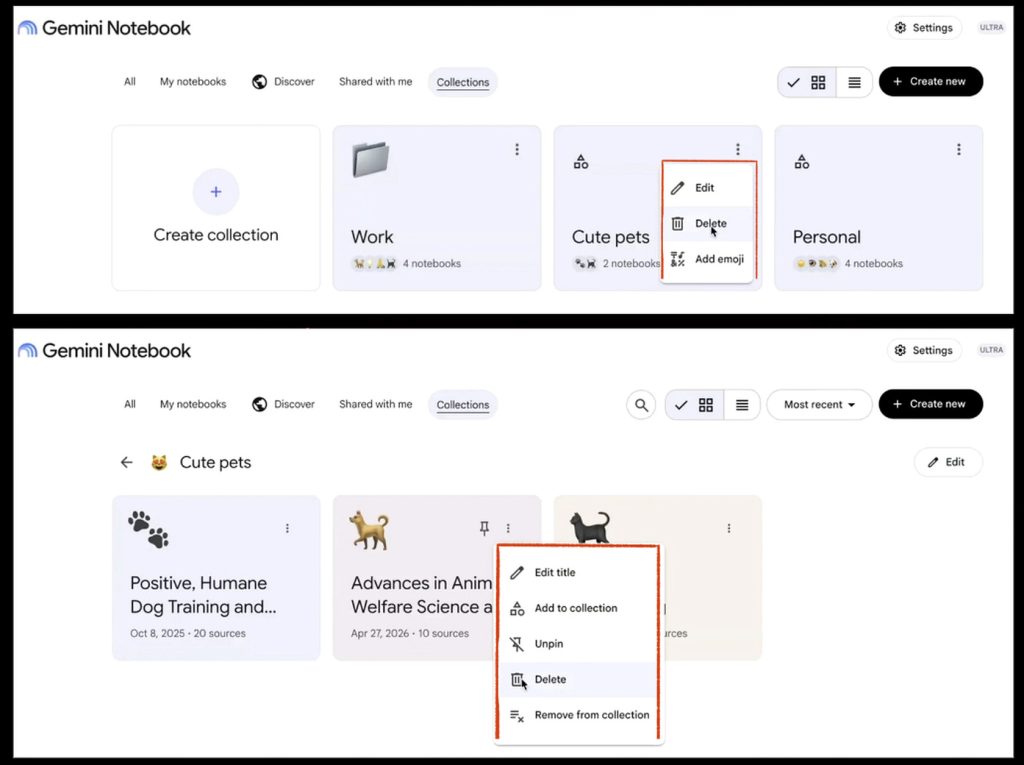Screen dimensions: 1024x765
Task: Click the plus circle in Create collection
Action: click(x=216, y=191)
